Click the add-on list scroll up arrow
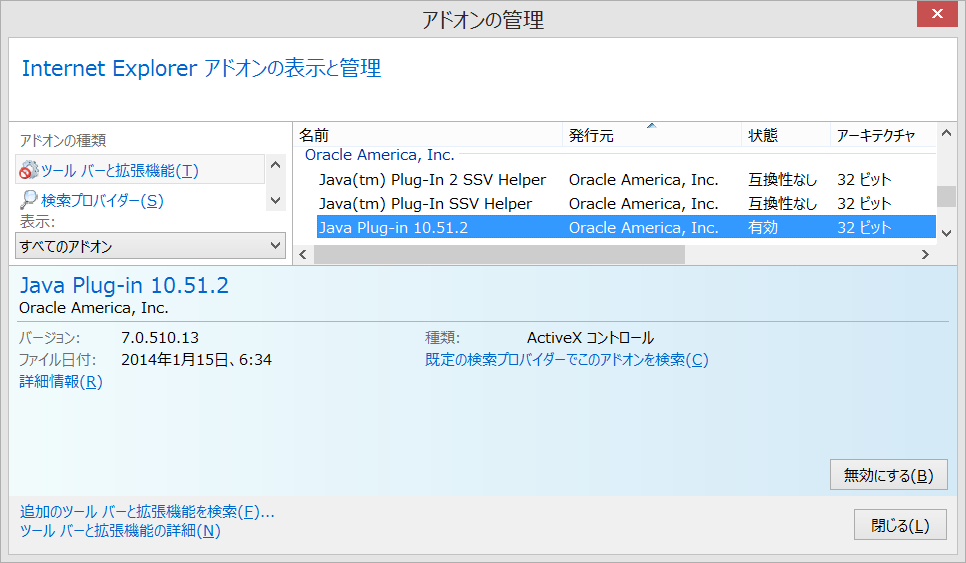The height and width of the screenshot is (563, 966). click(946, 133)
